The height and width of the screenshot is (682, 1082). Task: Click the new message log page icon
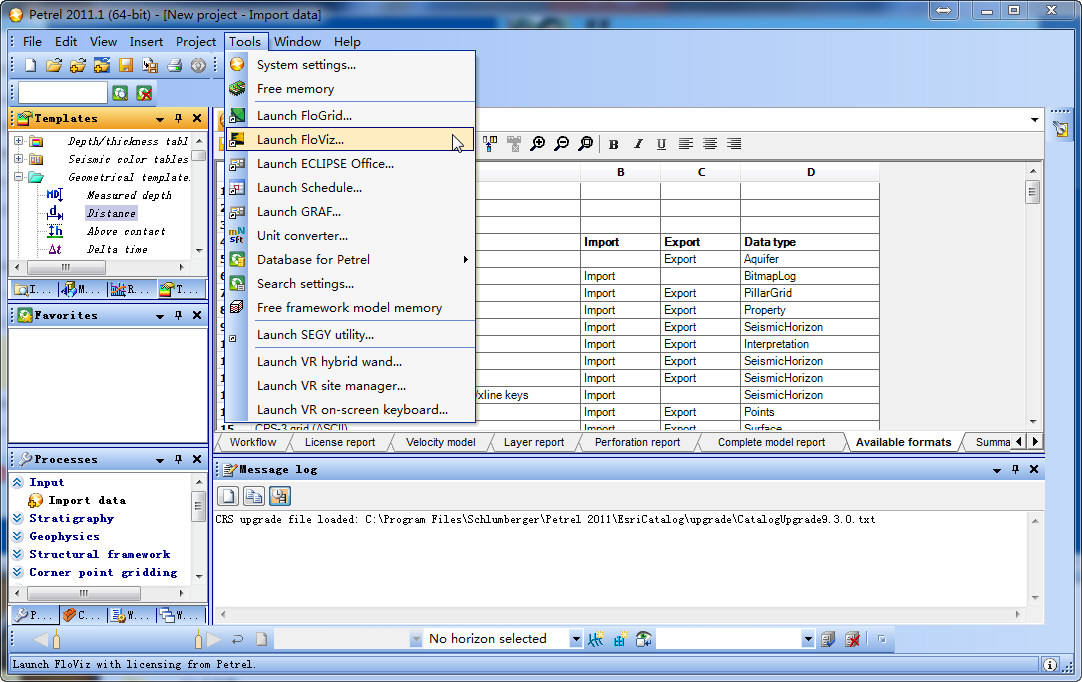pyautogui.click(x=228, y=496)
